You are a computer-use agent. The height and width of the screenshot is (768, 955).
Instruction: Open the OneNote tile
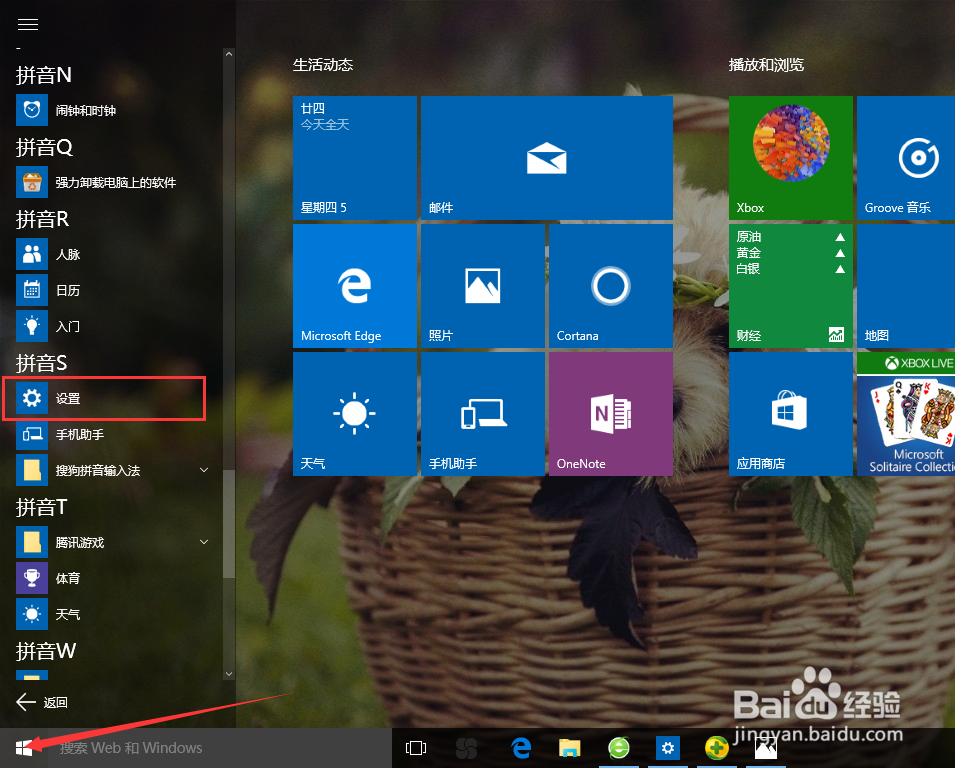pos(611,414)
